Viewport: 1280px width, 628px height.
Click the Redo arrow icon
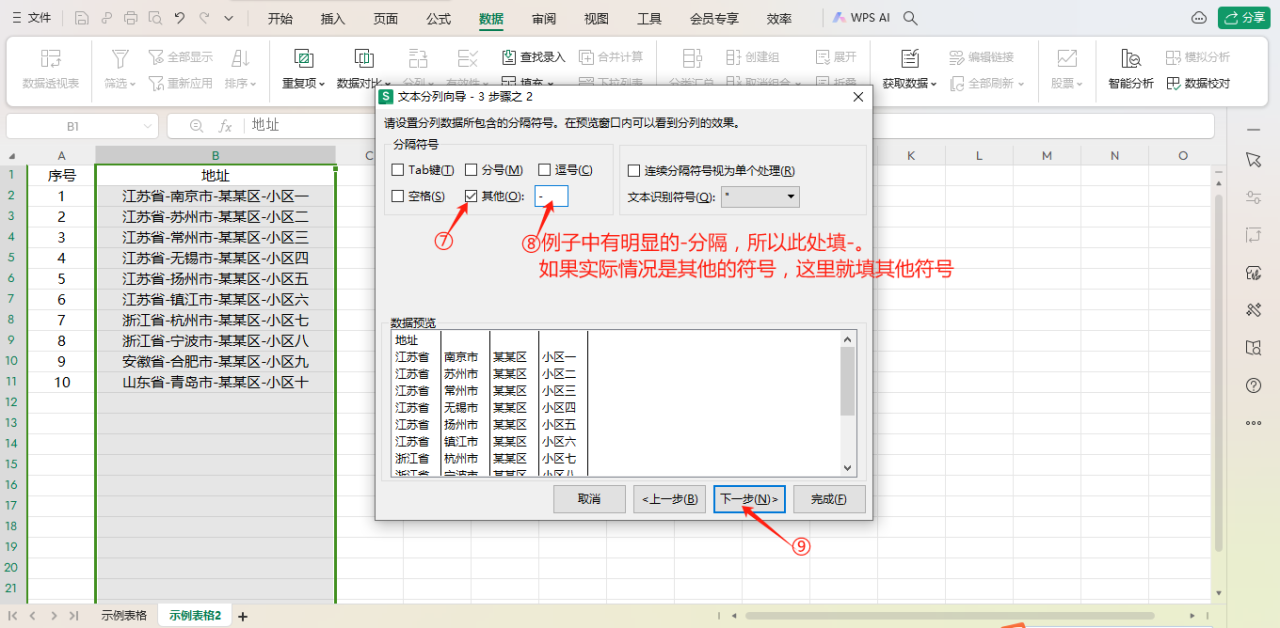(204, 18)
